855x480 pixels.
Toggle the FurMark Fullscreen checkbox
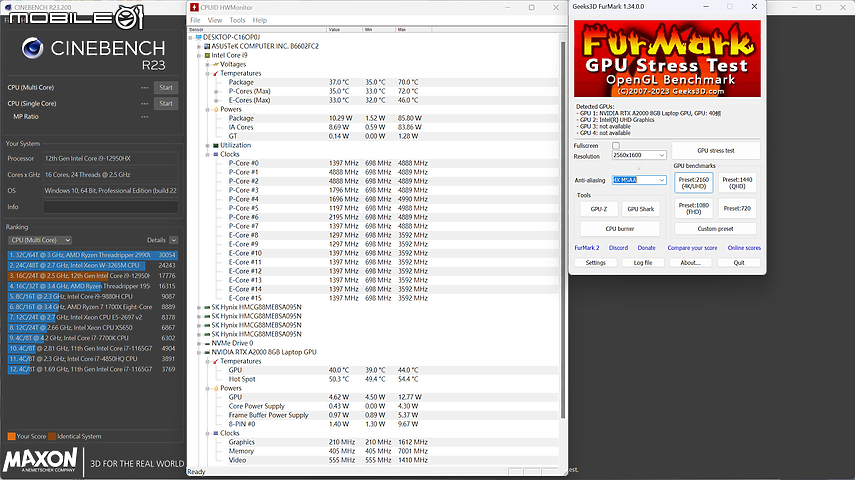pyautogui.click(x=616, y=146)
